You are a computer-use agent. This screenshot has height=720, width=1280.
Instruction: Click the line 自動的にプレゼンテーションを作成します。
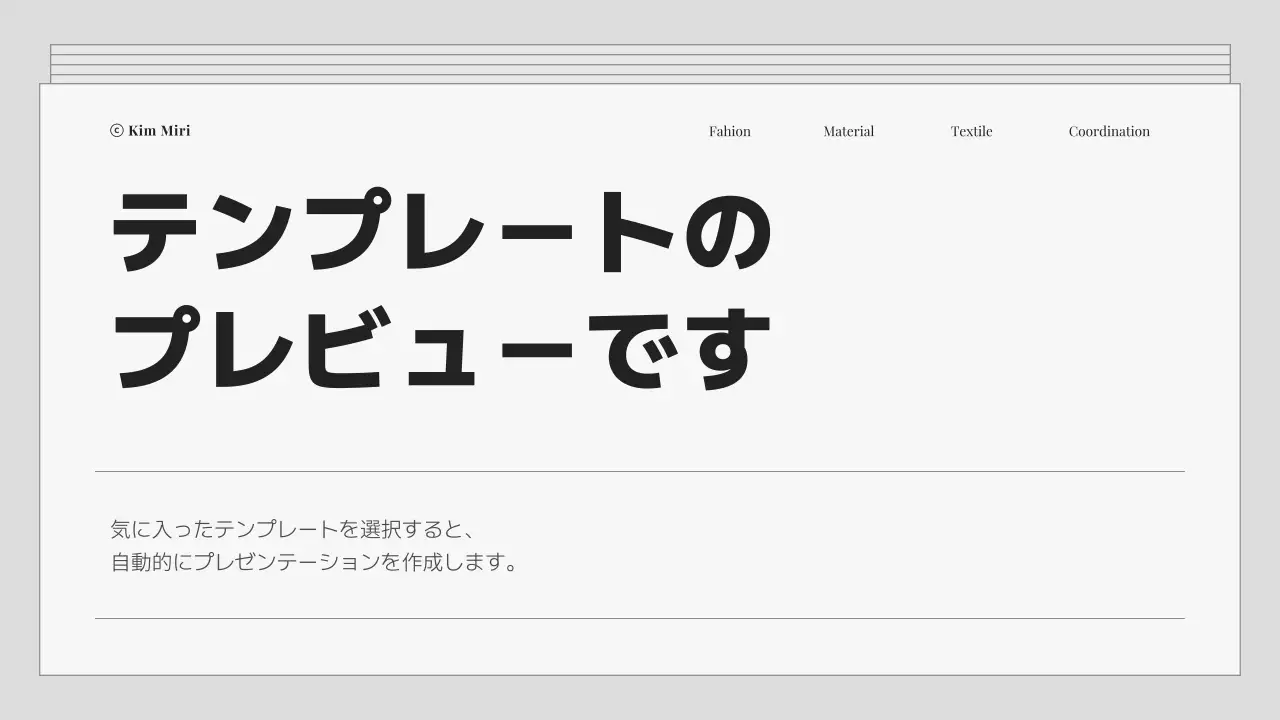[x=316, y=561]
